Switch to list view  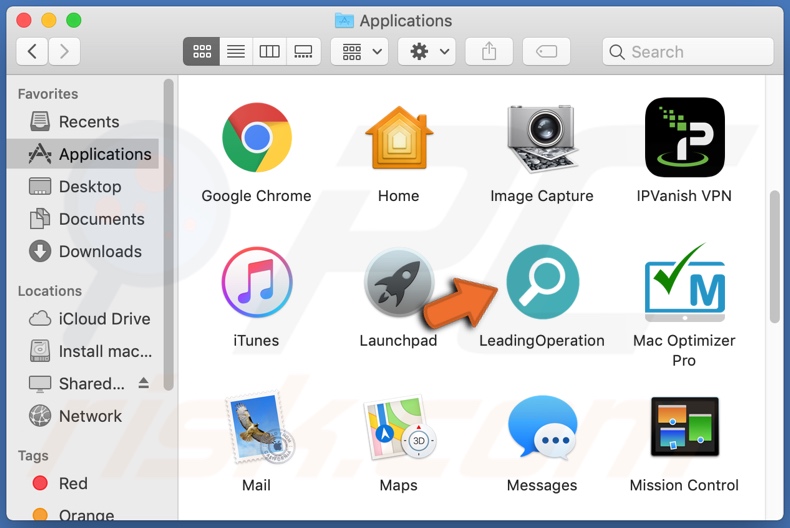236,51
